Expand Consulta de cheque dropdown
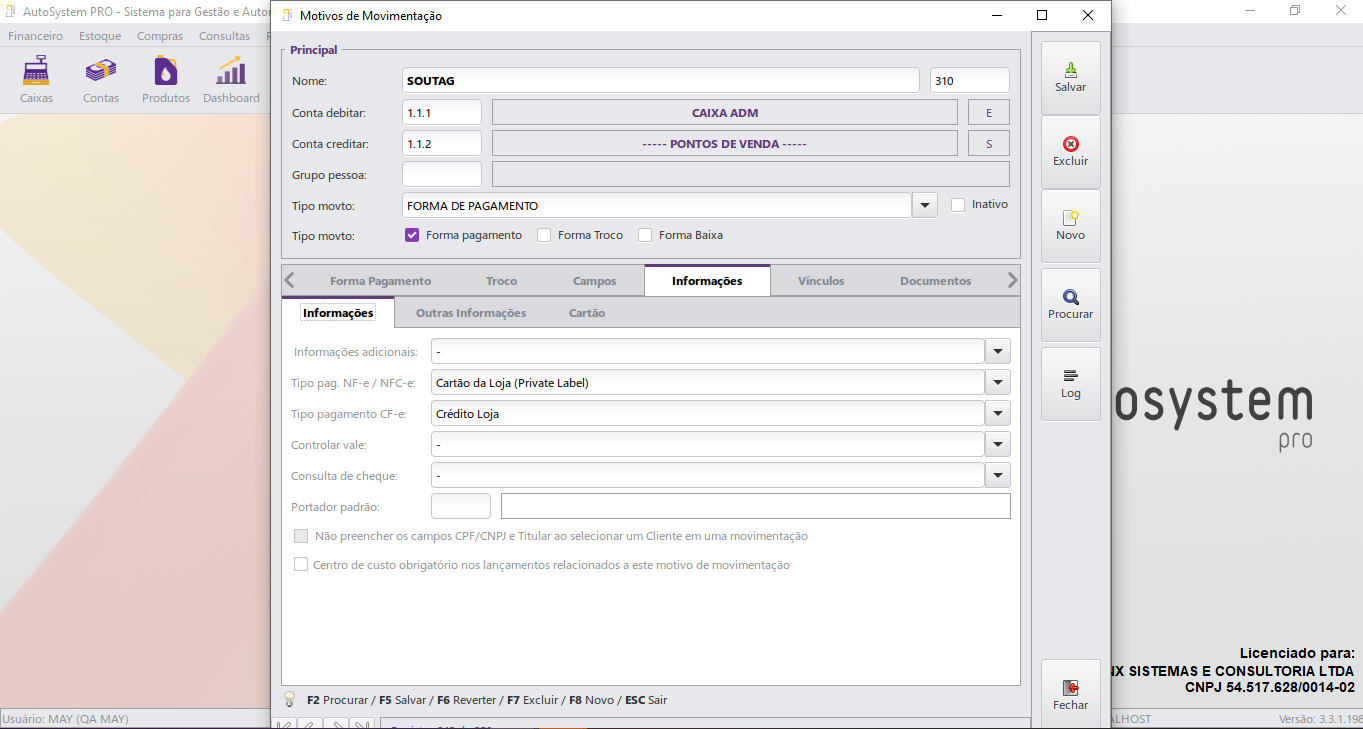The height and width of the screenshot is (729, 1363). click(998, 475)
